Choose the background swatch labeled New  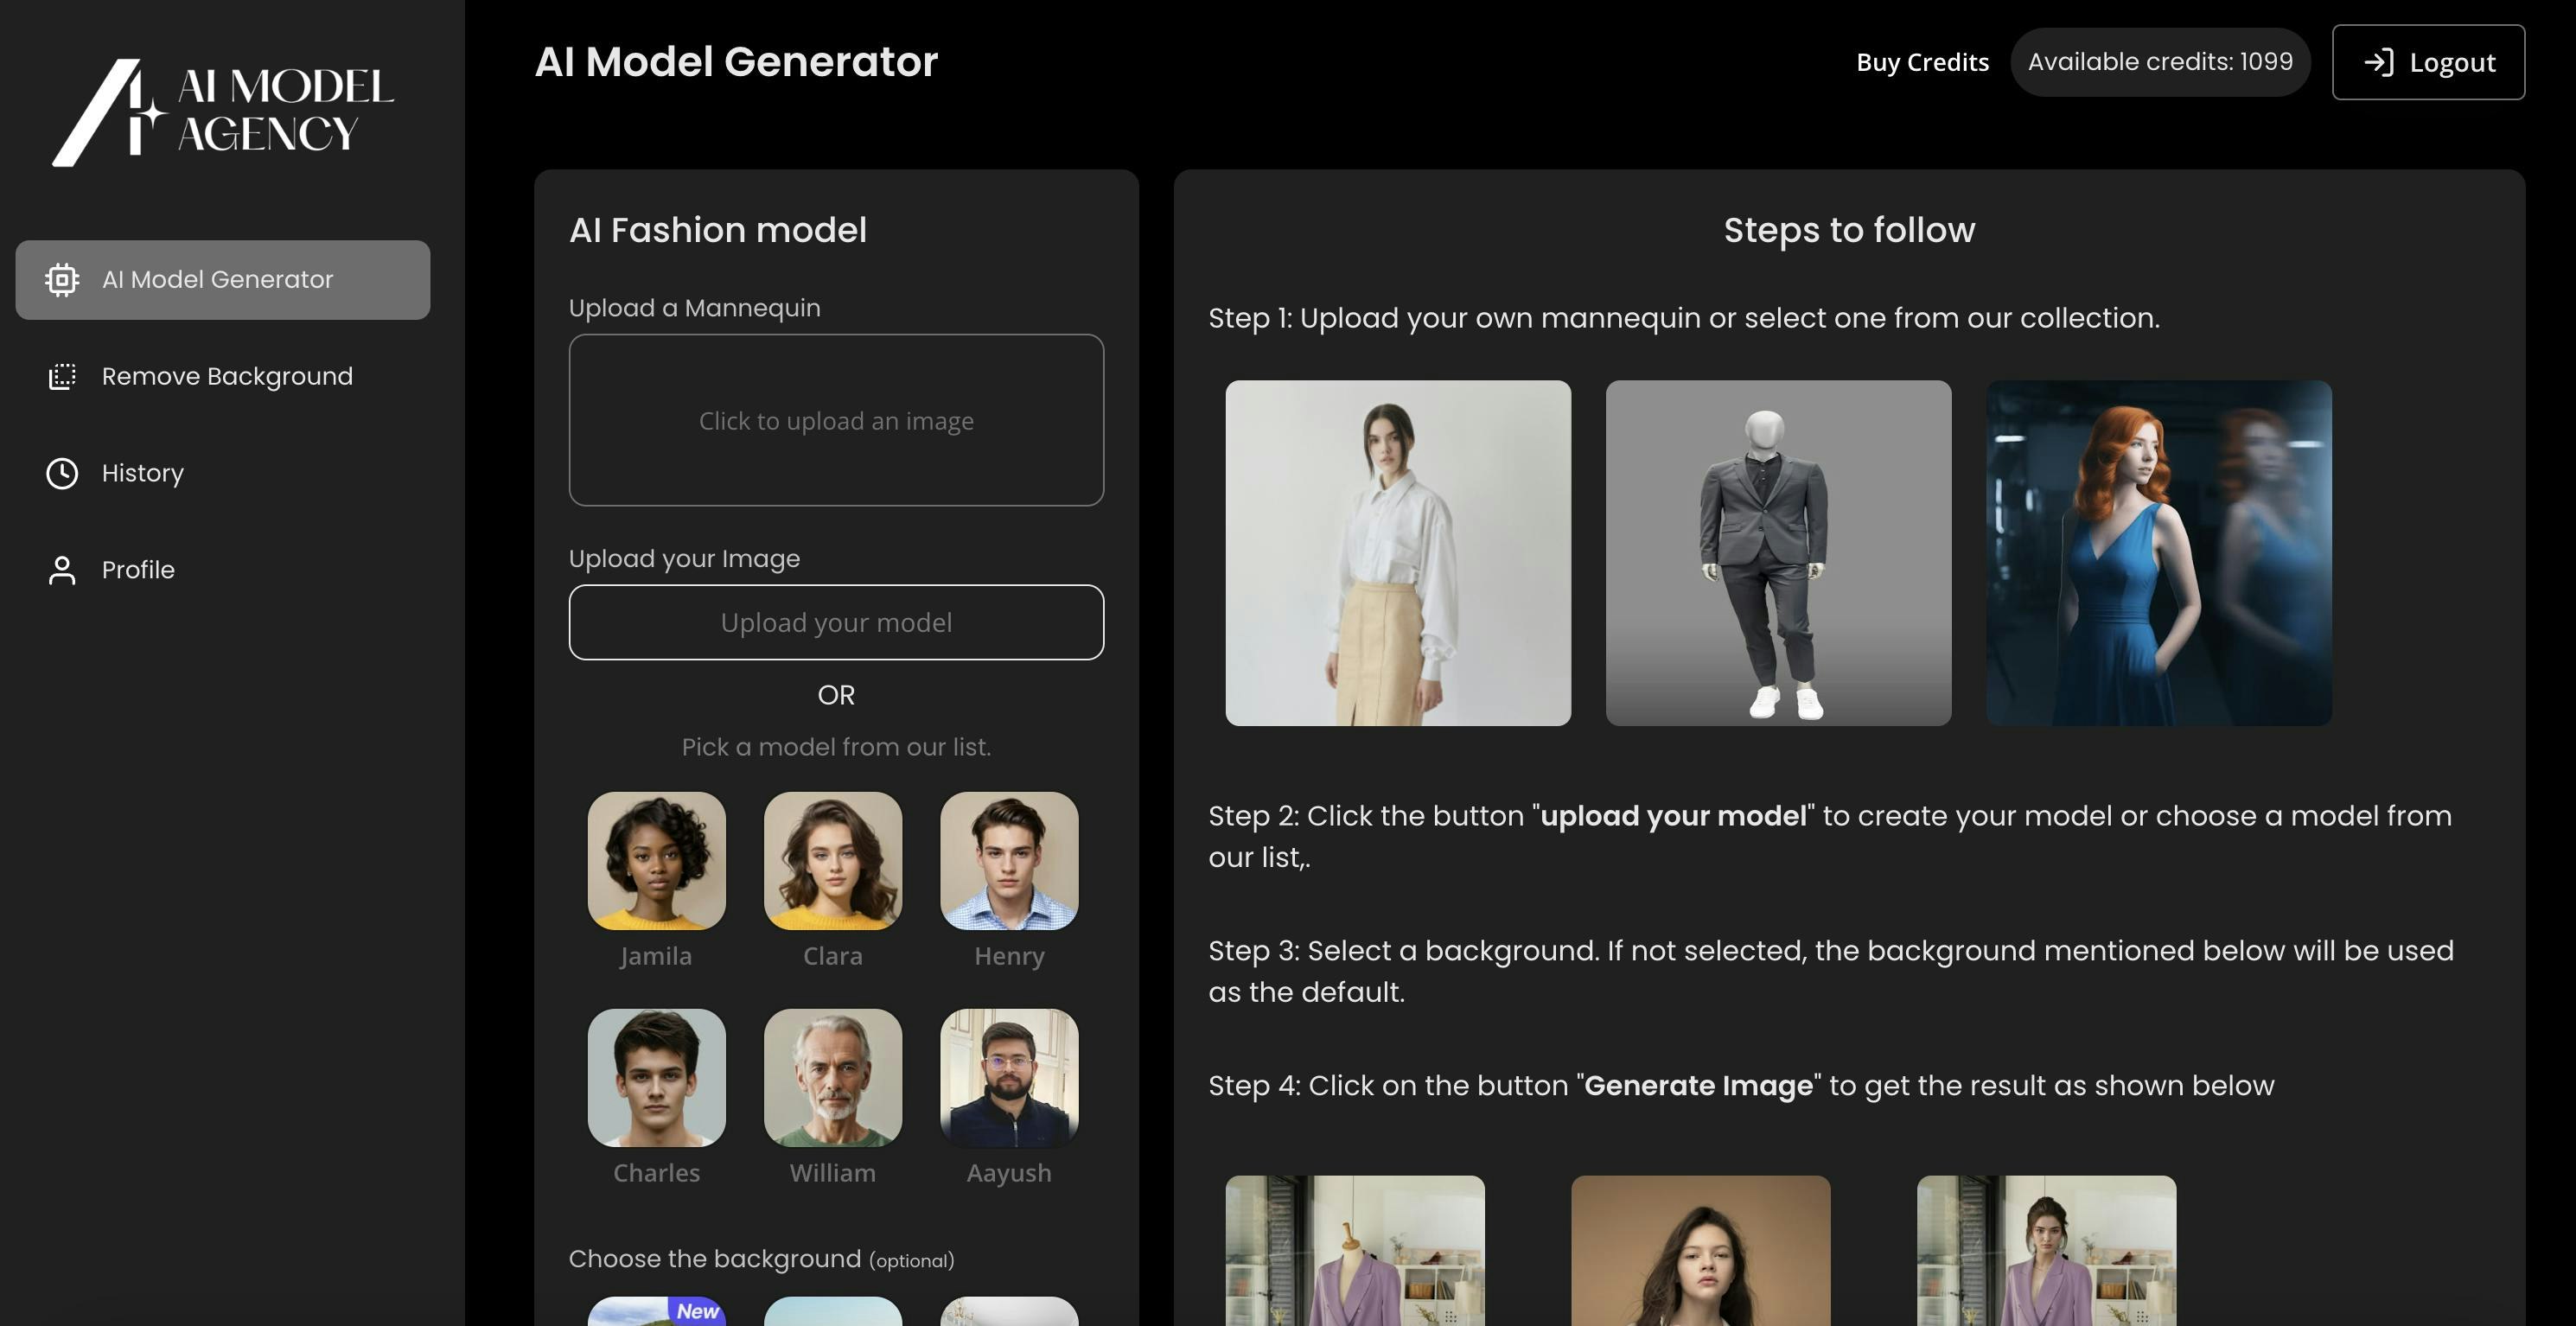point(655,1313)
